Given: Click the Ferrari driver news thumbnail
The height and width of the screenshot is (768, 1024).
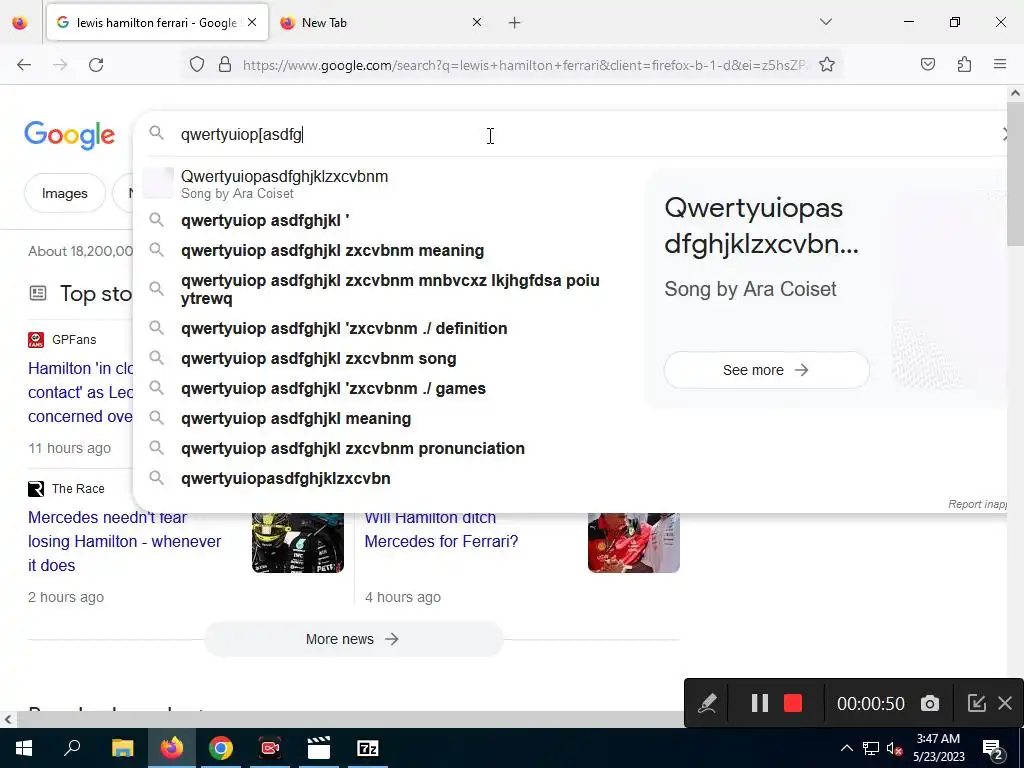Looking at the screenshot, I should tap(633, 543).
